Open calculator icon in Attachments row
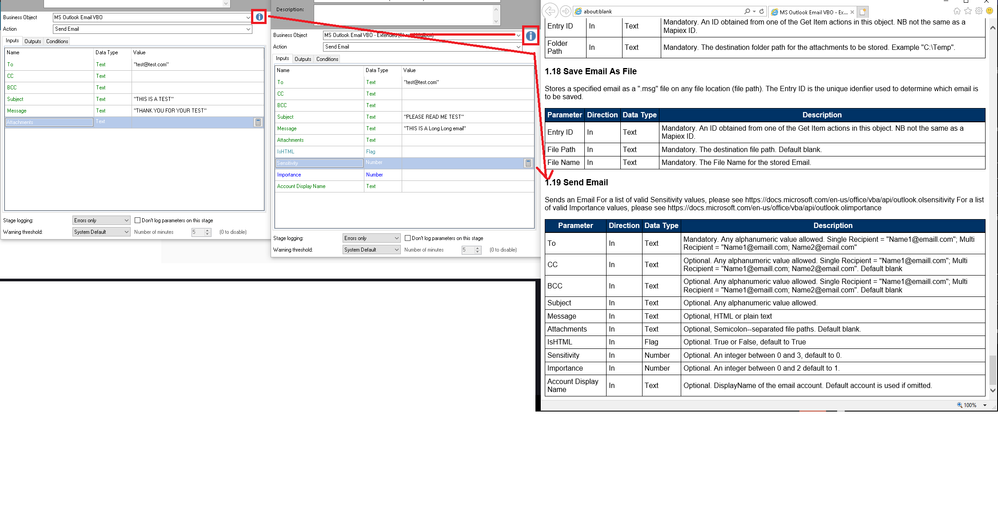 click(x=258, y=122)
